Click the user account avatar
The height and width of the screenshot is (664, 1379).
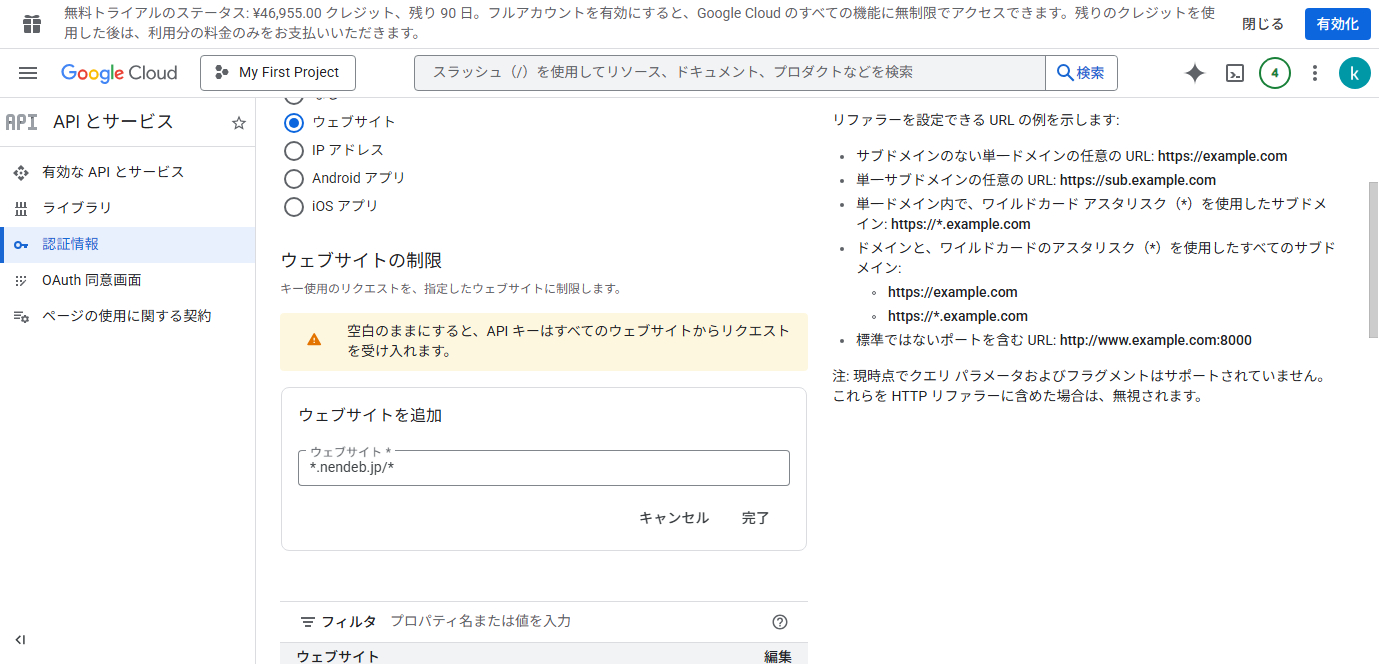[x=1354, y=73]
